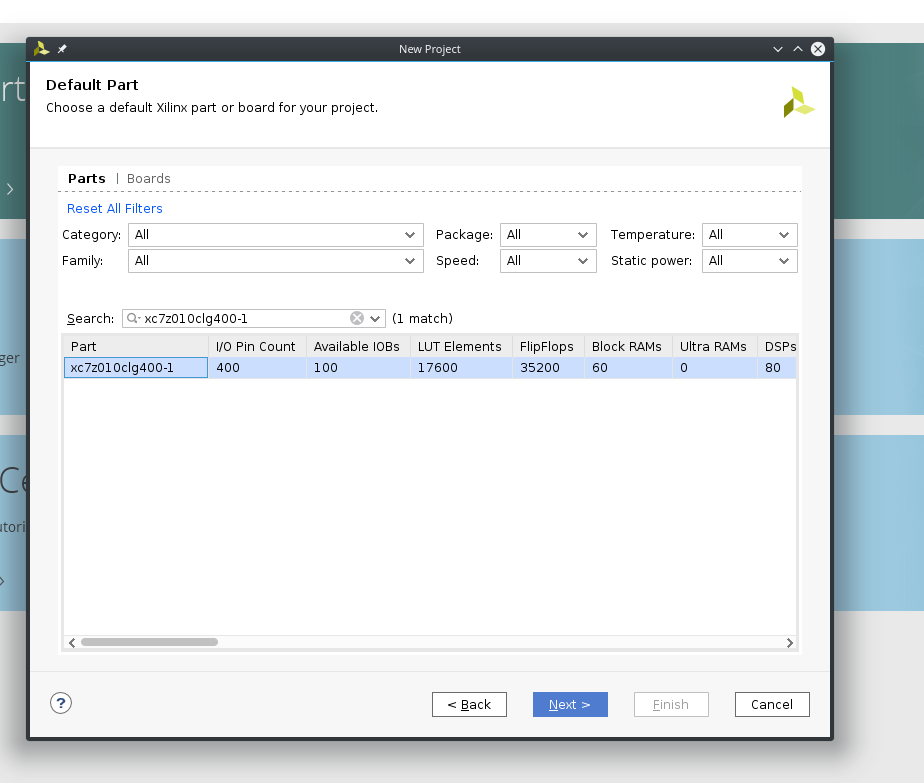Open the help question mark button
924x783 pixels.
click(61, 703)
